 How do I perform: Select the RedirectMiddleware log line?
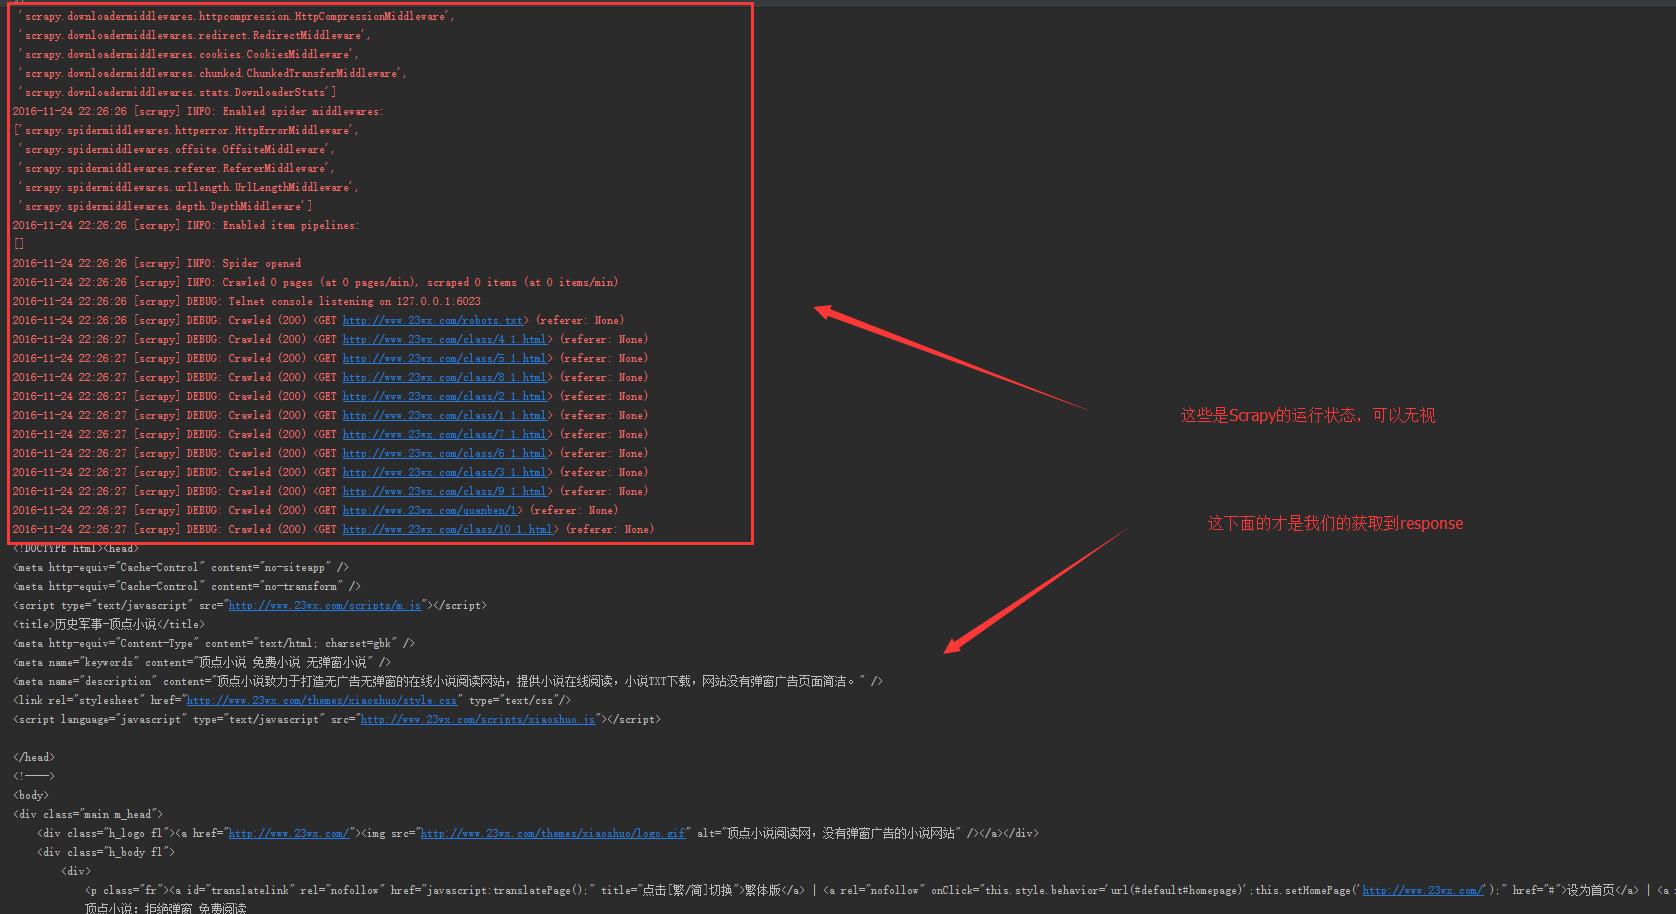tap(194, 35)
